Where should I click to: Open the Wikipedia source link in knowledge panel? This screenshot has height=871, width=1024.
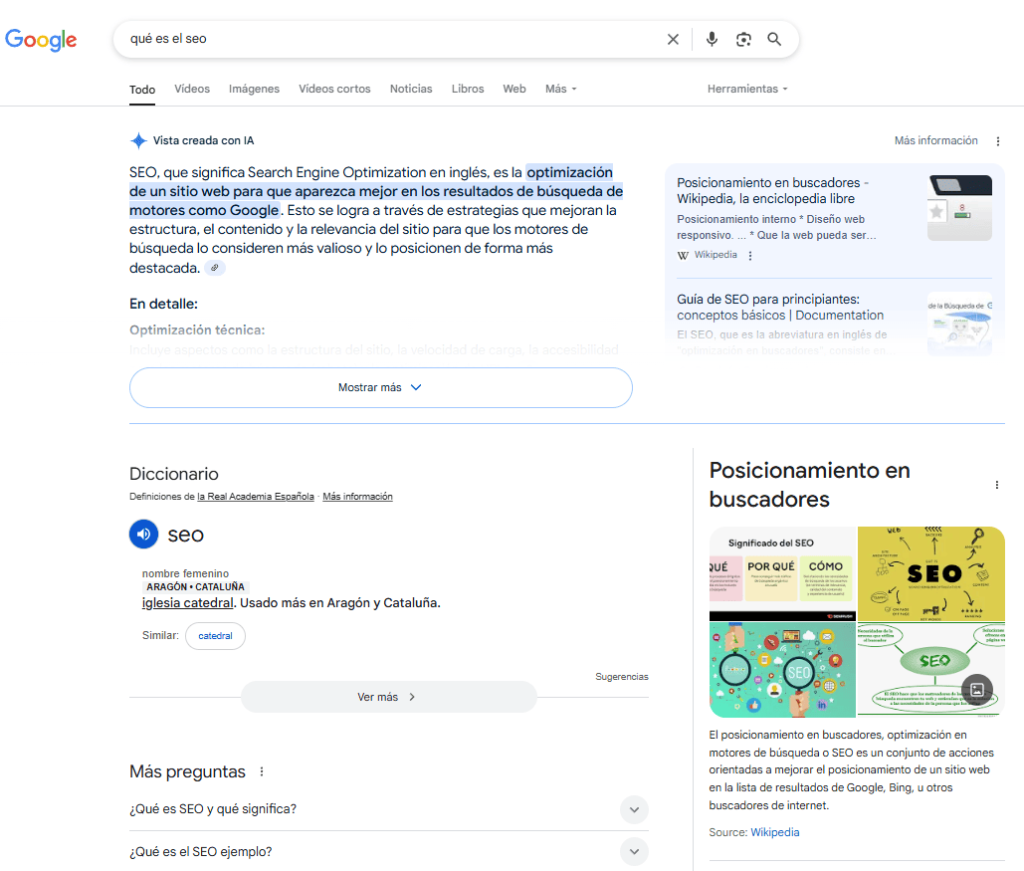(x=775, y=832)
